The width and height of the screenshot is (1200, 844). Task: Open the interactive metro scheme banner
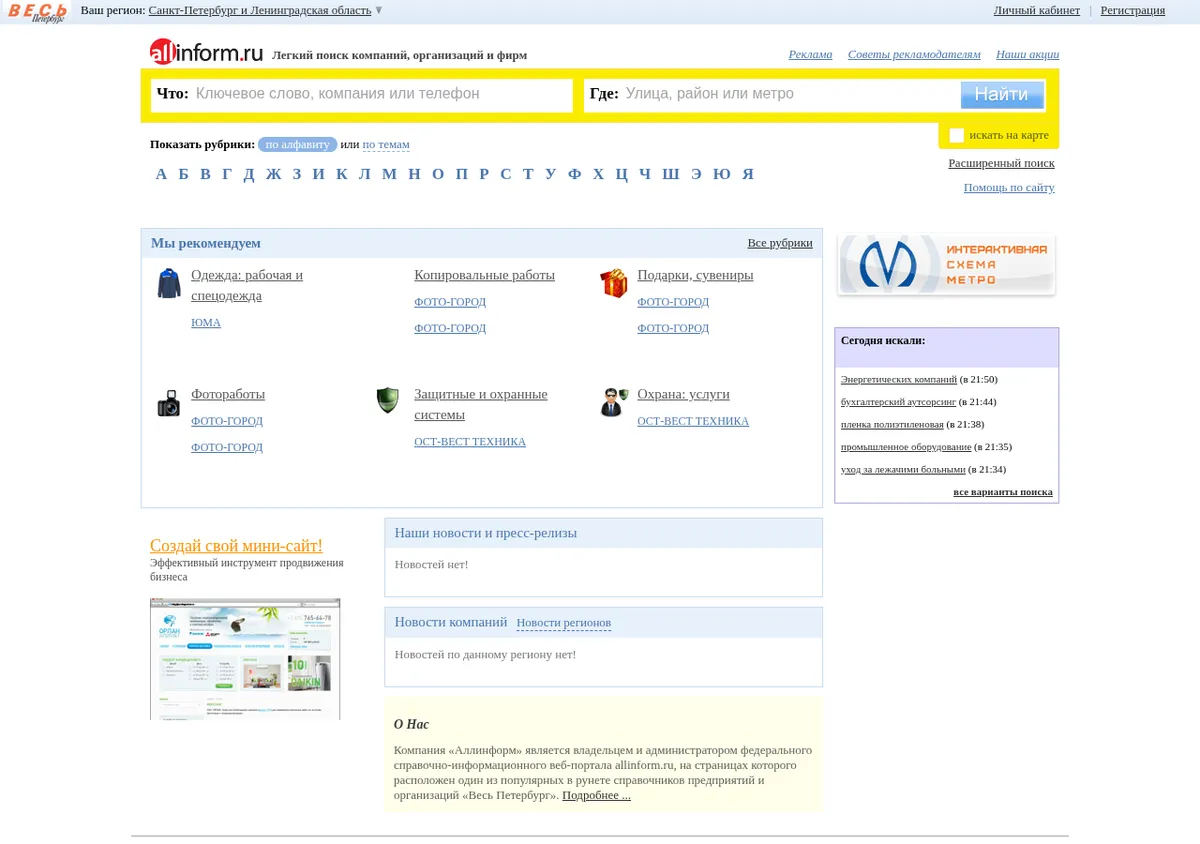click(946, 265)
